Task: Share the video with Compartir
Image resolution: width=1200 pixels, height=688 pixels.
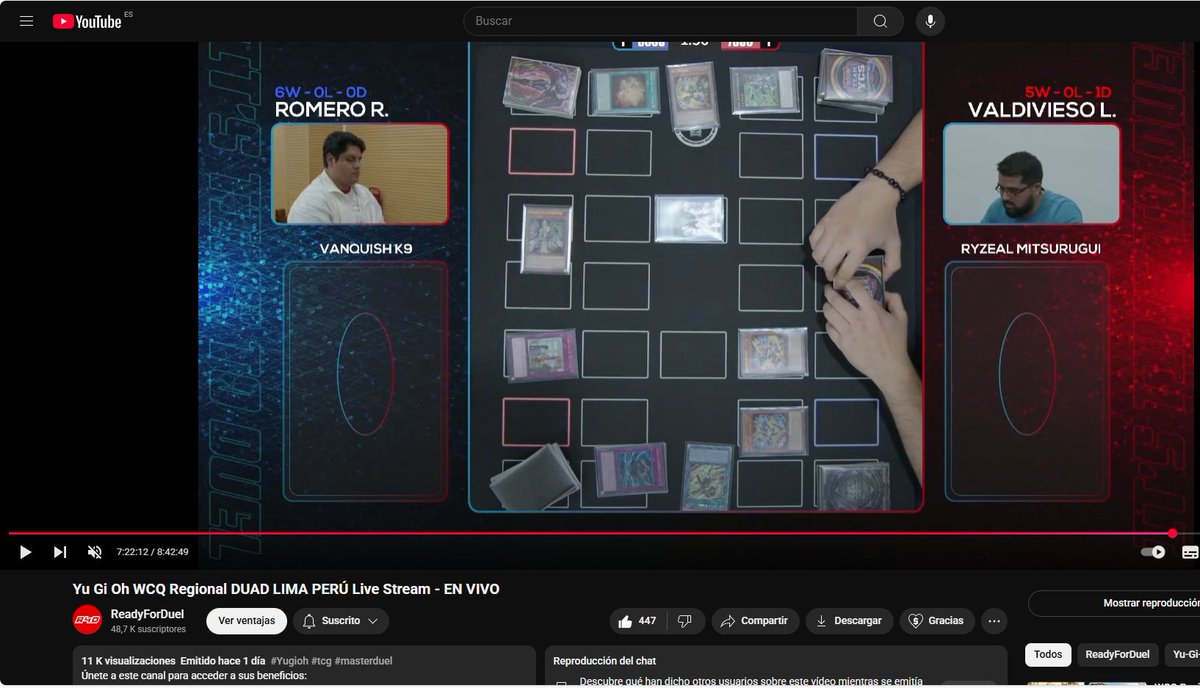Action: tap(755, 621)
